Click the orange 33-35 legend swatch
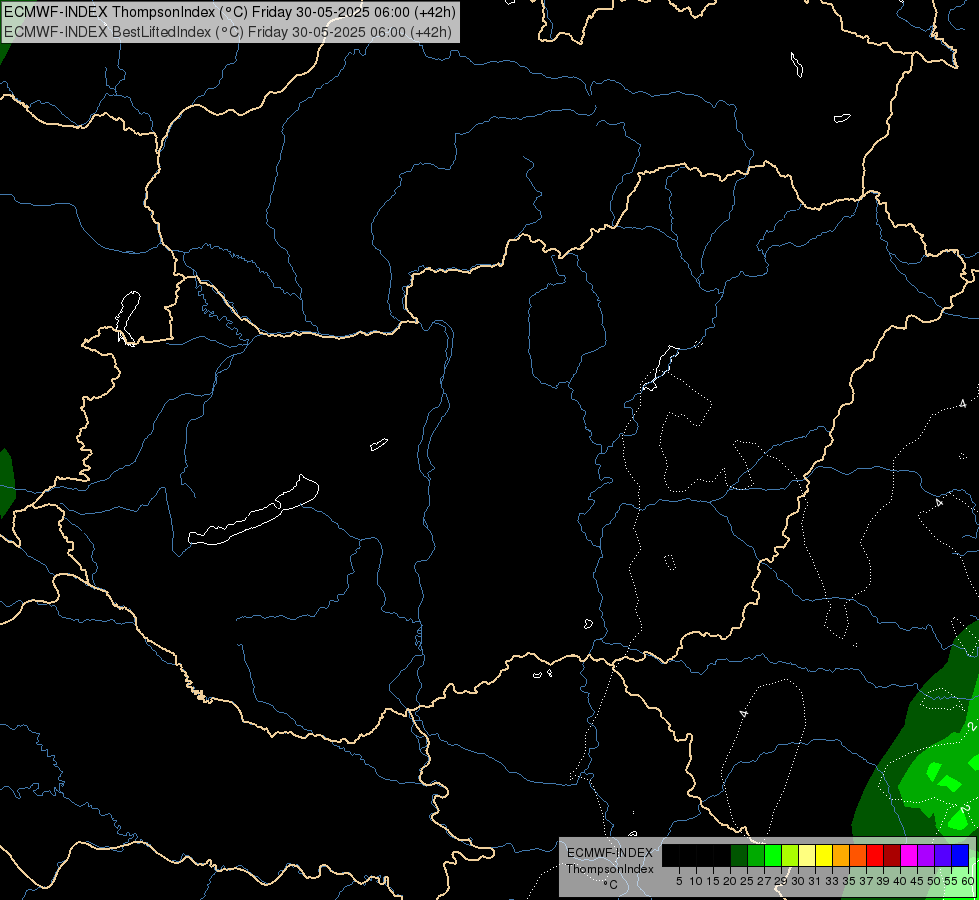This screenshot has height=900, width=979. [x=841, y=855]
